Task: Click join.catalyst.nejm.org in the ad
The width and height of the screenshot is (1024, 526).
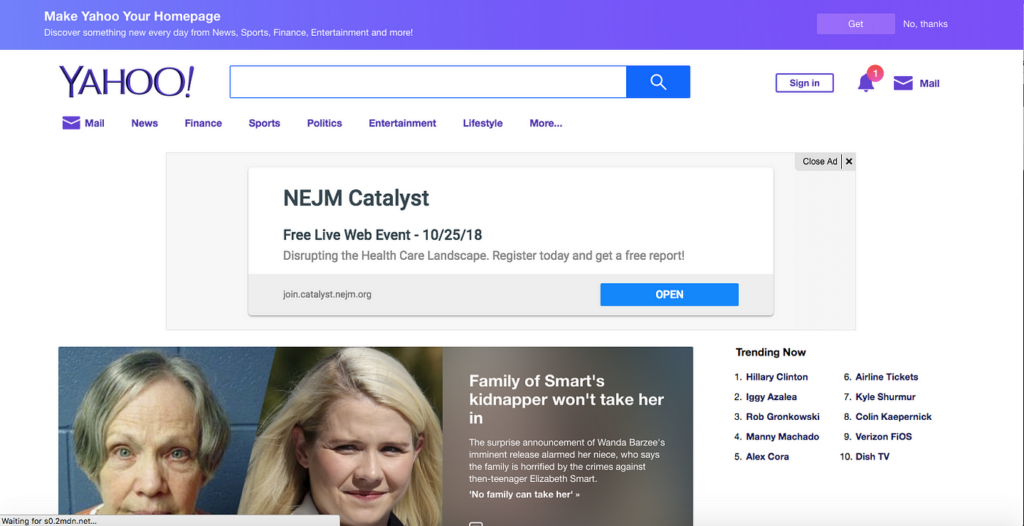Action: tap(327, 294)
